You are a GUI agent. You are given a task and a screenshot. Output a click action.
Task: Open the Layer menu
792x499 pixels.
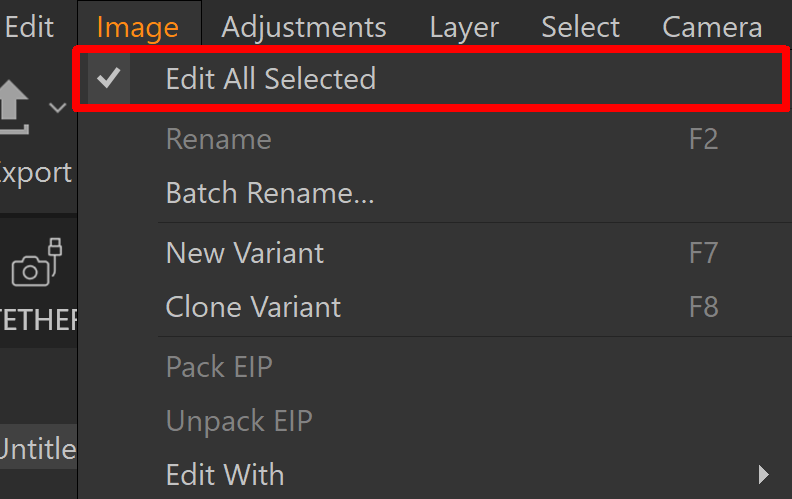pyautogui.click(x=464, y=27)
